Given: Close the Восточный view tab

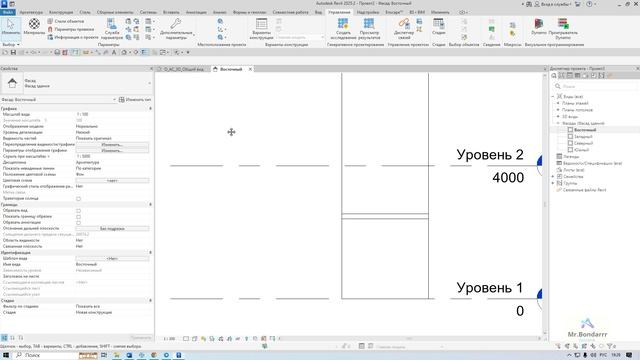Looking at the screenshot, I should coord(250,69).
